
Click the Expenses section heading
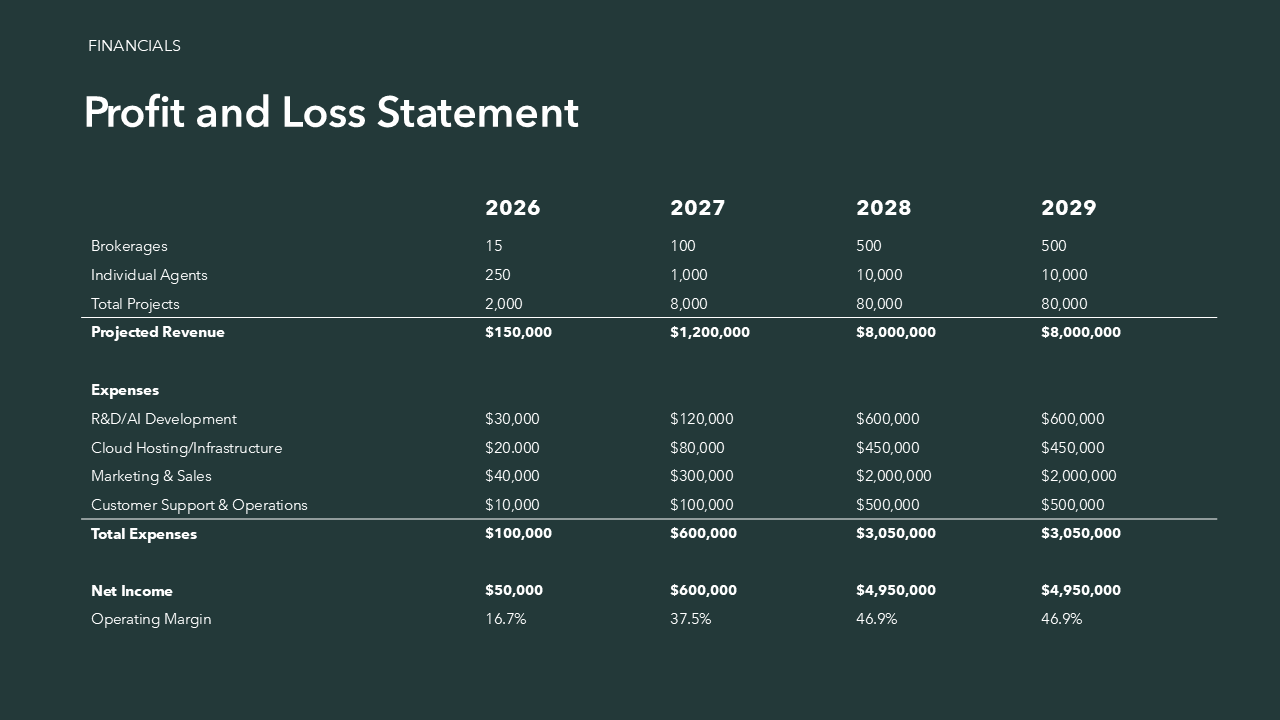tap(125, 390)
